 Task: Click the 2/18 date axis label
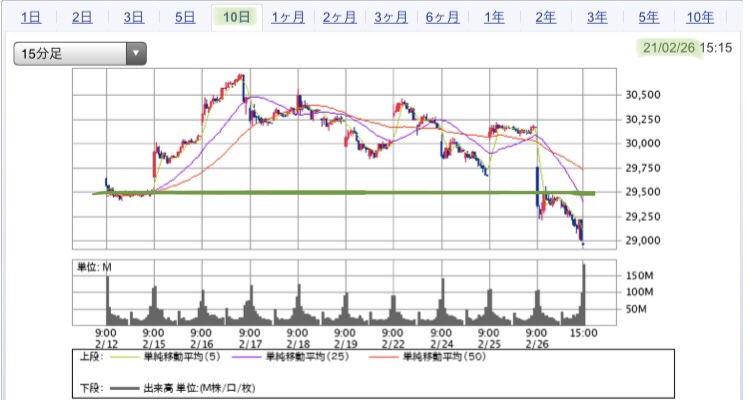(x=298, y=344)
